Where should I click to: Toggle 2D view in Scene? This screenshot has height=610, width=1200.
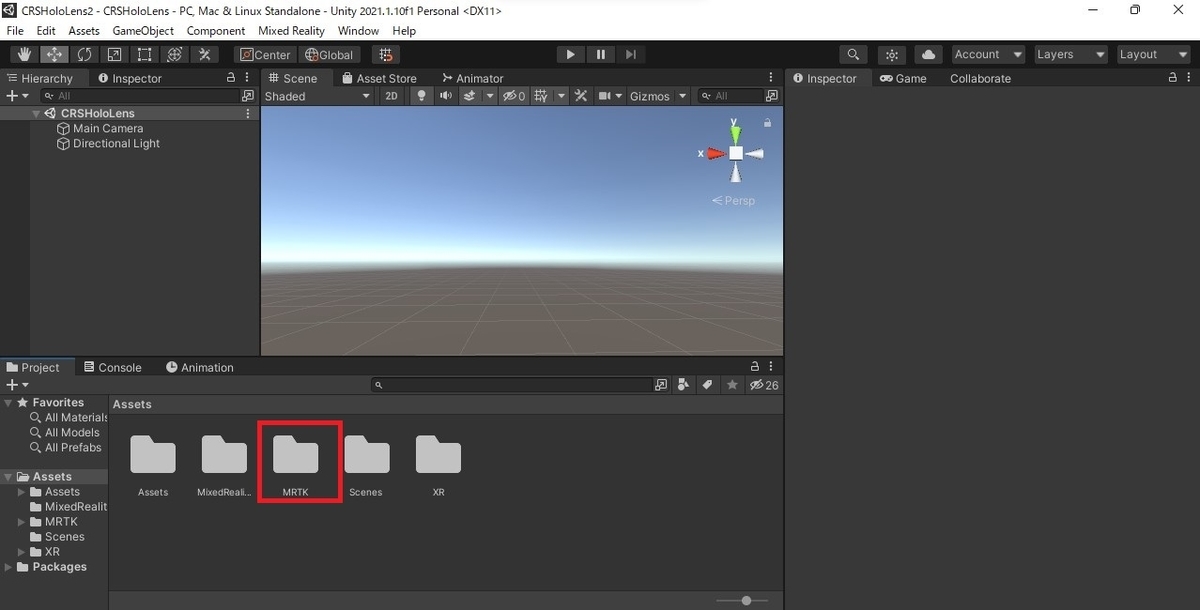point(392,96)
